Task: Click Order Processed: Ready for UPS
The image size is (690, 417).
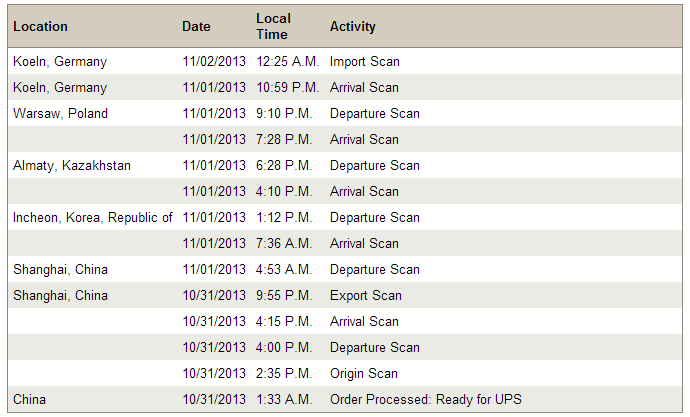Action: [x=425, y=400]
